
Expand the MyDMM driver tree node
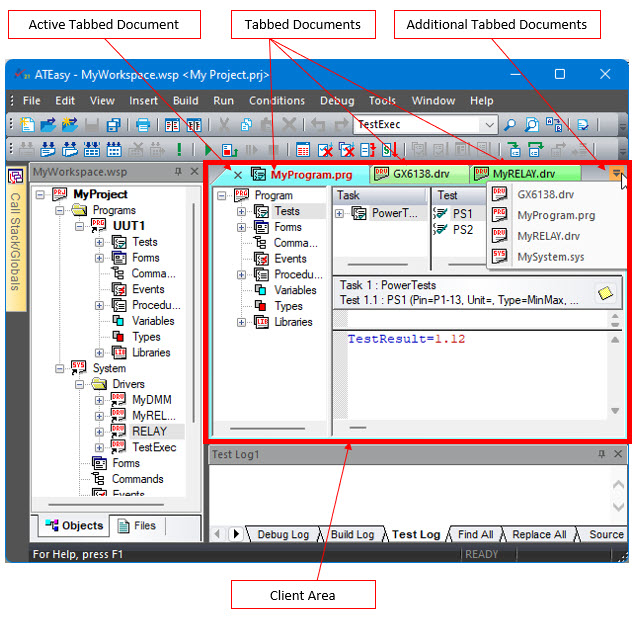pyautogui.click(x=99, y=400)
